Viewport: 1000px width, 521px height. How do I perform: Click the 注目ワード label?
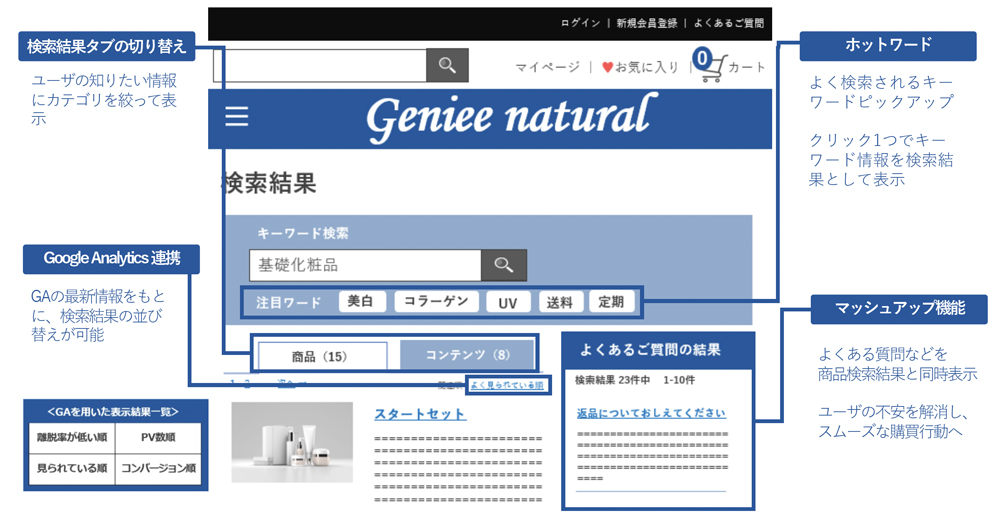pos(289,302)
